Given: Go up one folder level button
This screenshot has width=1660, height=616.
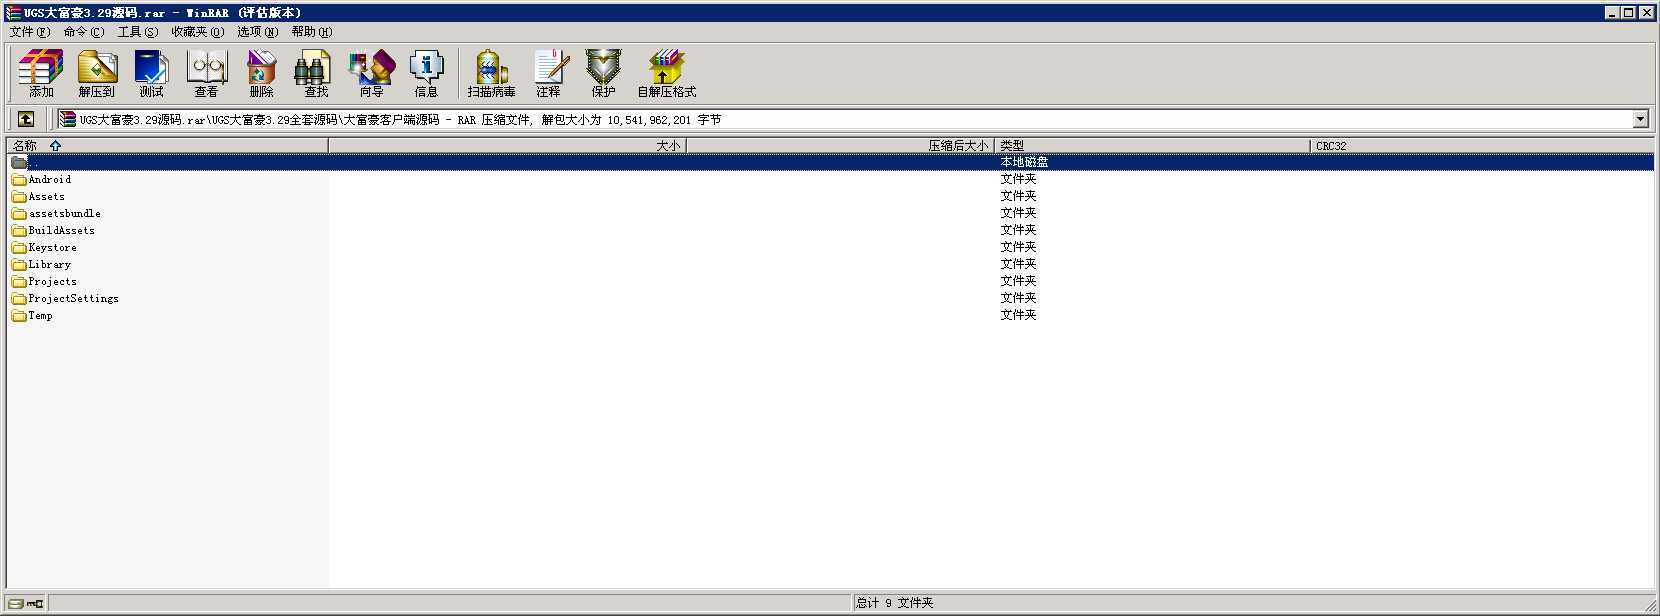Looking at the screenshot, I should coord(26,119).
